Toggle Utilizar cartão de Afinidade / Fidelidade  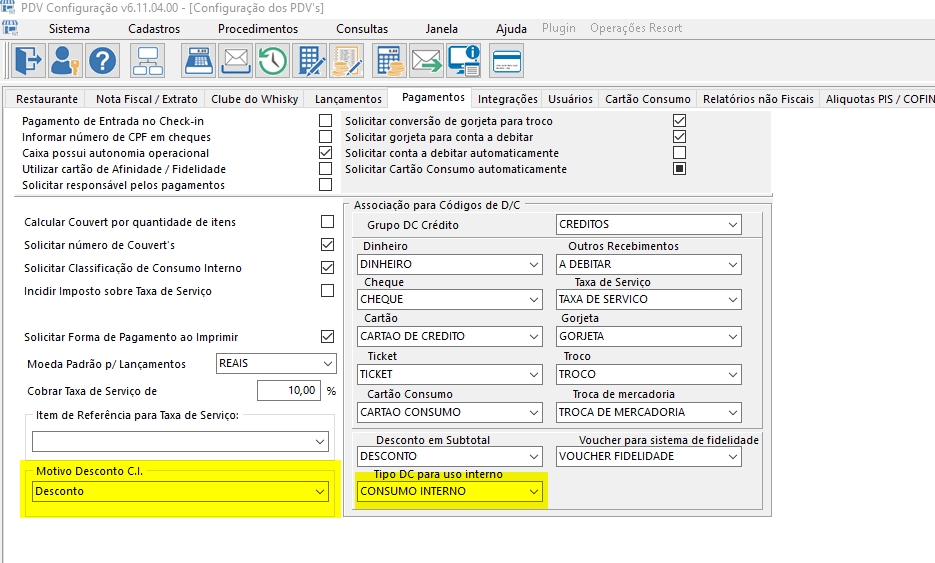tap(326, 169)
